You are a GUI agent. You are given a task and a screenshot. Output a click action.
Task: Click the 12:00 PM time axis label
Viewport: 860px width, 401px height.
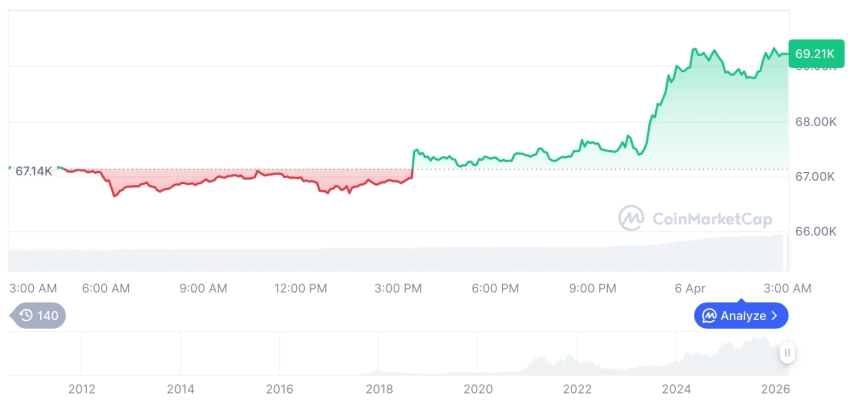click(x=300, y=288)
